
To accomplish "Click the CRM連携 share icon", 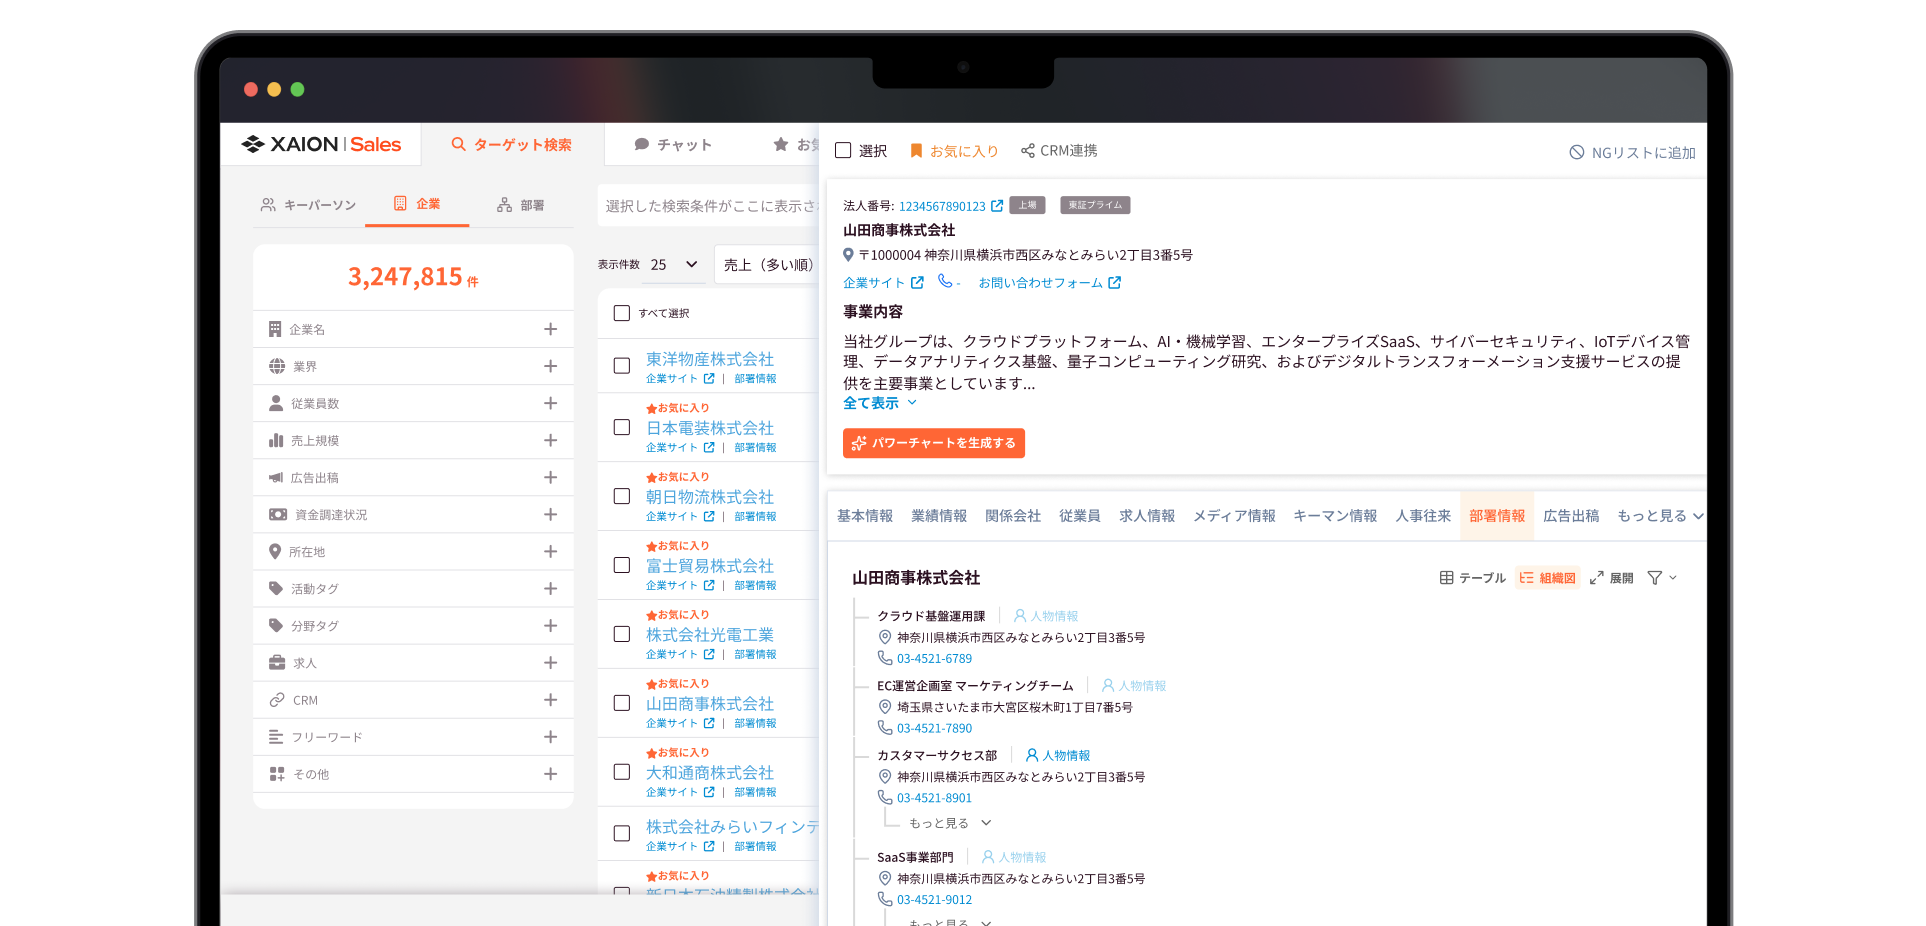I will click(x=1027, y=151).
